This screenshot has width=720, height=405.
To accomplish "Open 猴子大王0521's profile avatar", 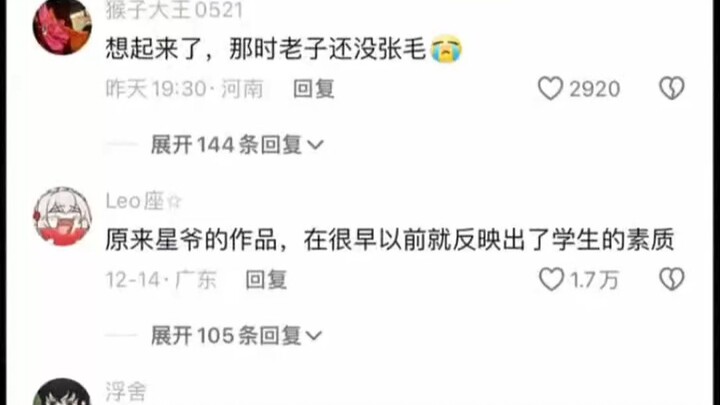I will pyautogui.click(x=62, y=27).
